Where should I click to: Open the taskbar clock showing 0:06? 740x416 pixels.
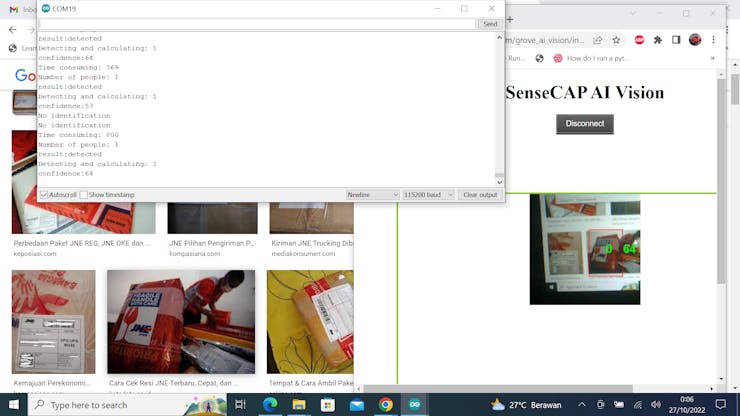coord(687,405)
